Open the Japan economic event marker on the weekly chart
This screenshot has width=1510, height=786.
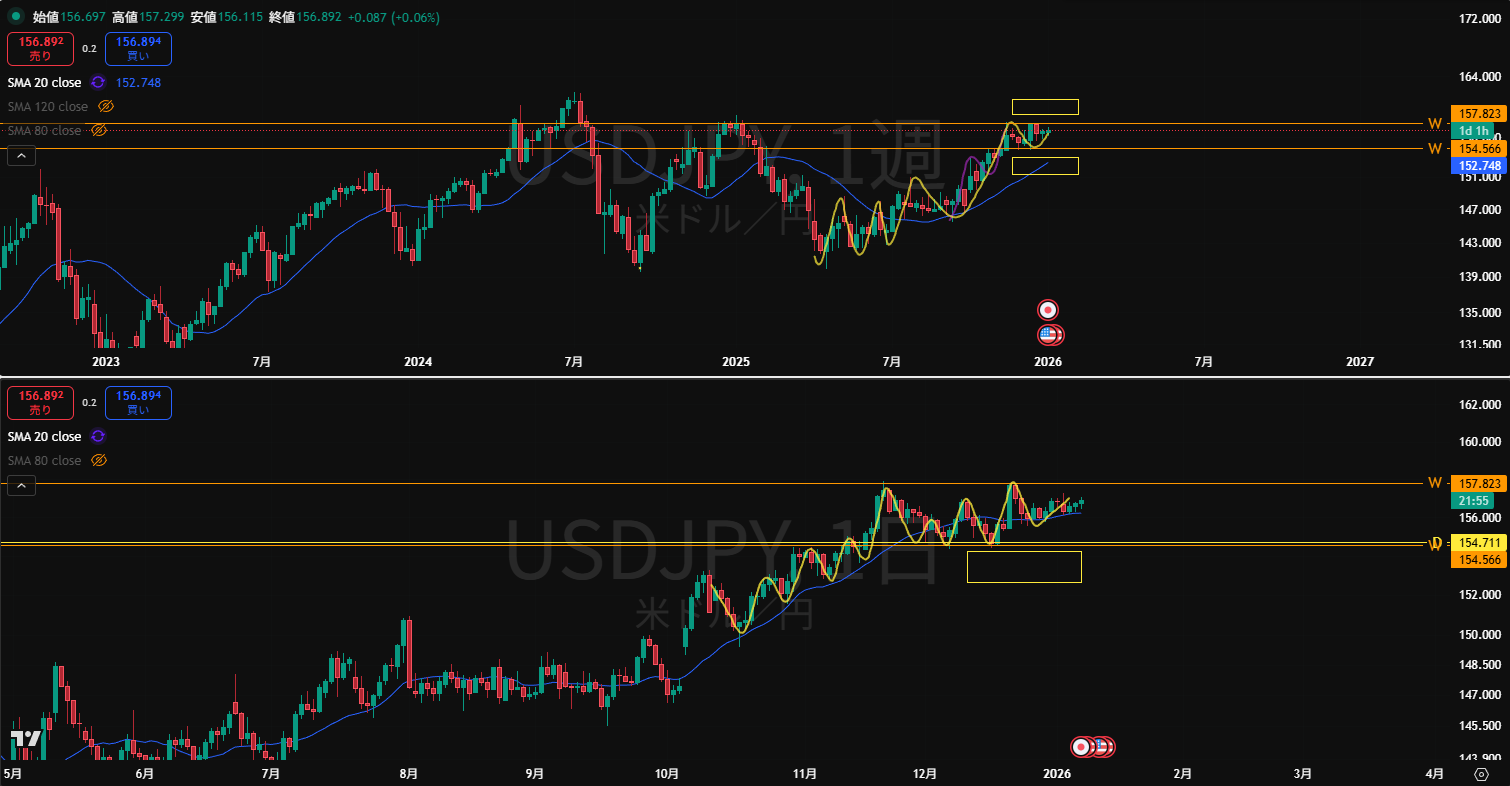tap(1047, 310)
